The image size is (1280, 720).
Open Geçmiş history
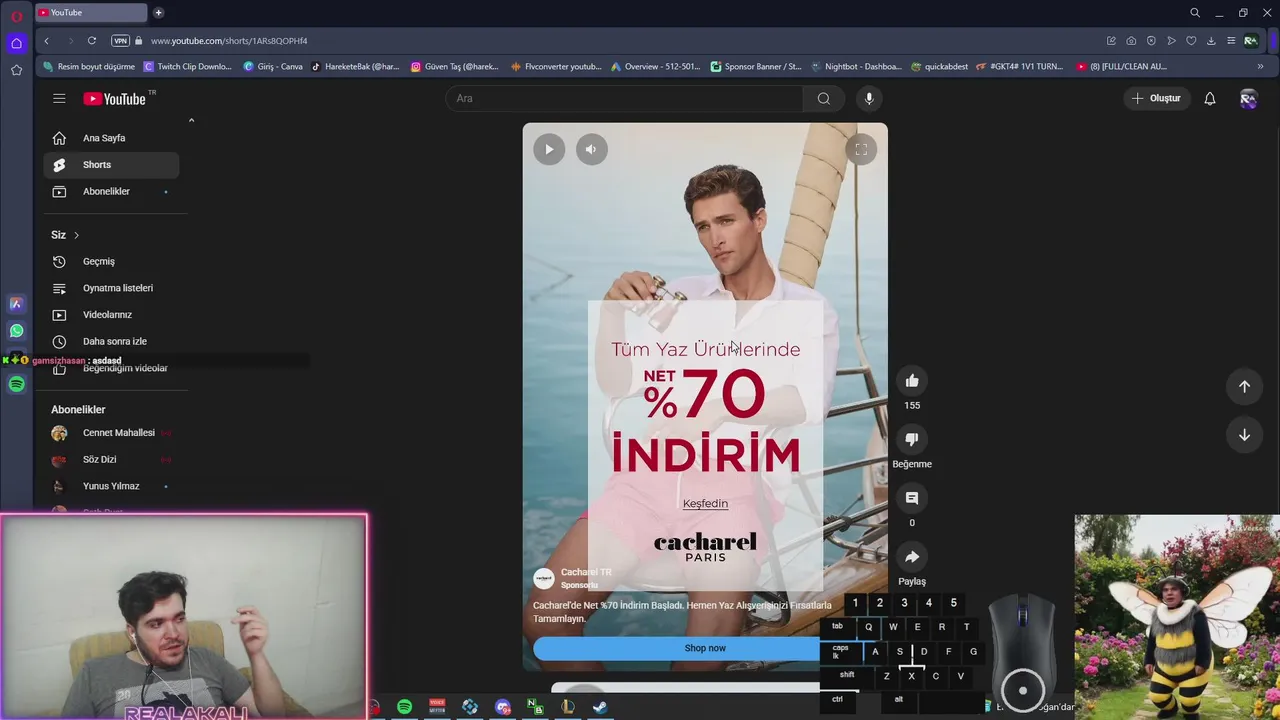[x=111, y=262]
